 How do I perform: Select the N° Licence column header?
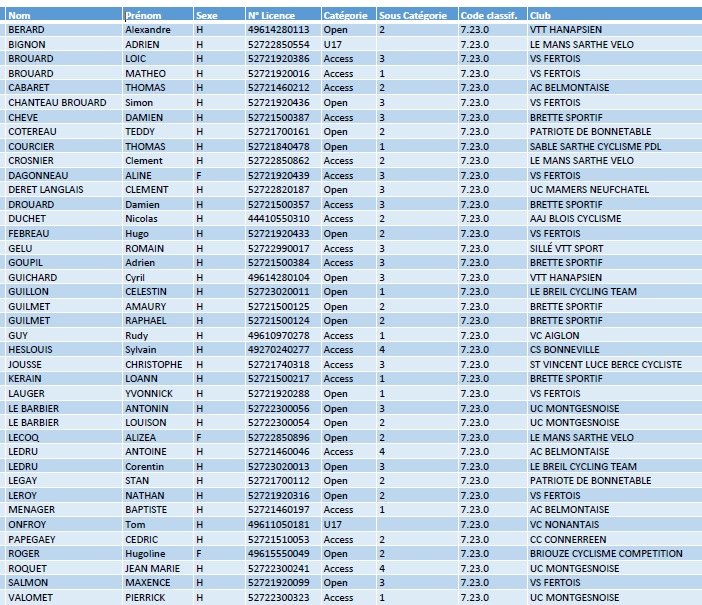pyautogui.click(x=269, y=16)
